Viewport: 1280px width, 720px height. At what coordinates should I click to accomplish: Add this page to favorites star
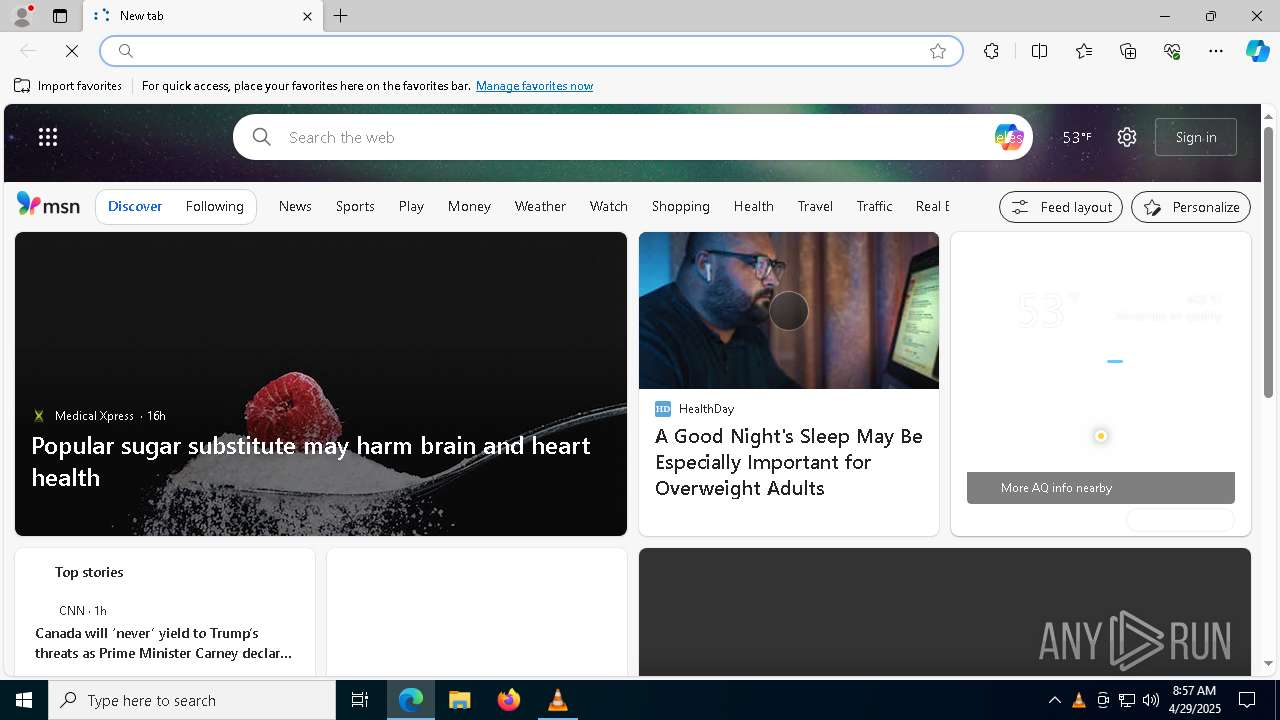tap(938, 51)
